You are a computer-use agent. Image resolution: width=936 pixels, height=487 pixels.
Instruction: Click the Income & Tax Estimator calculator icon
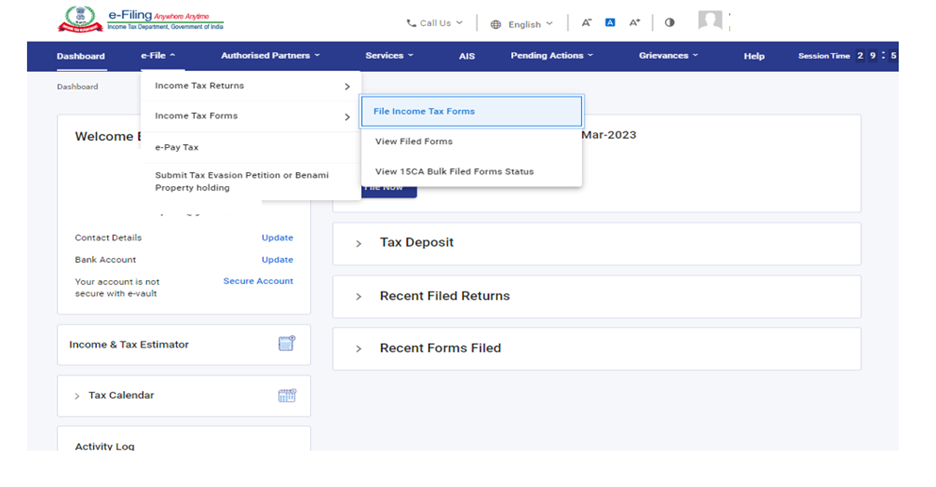pos(287,344)
